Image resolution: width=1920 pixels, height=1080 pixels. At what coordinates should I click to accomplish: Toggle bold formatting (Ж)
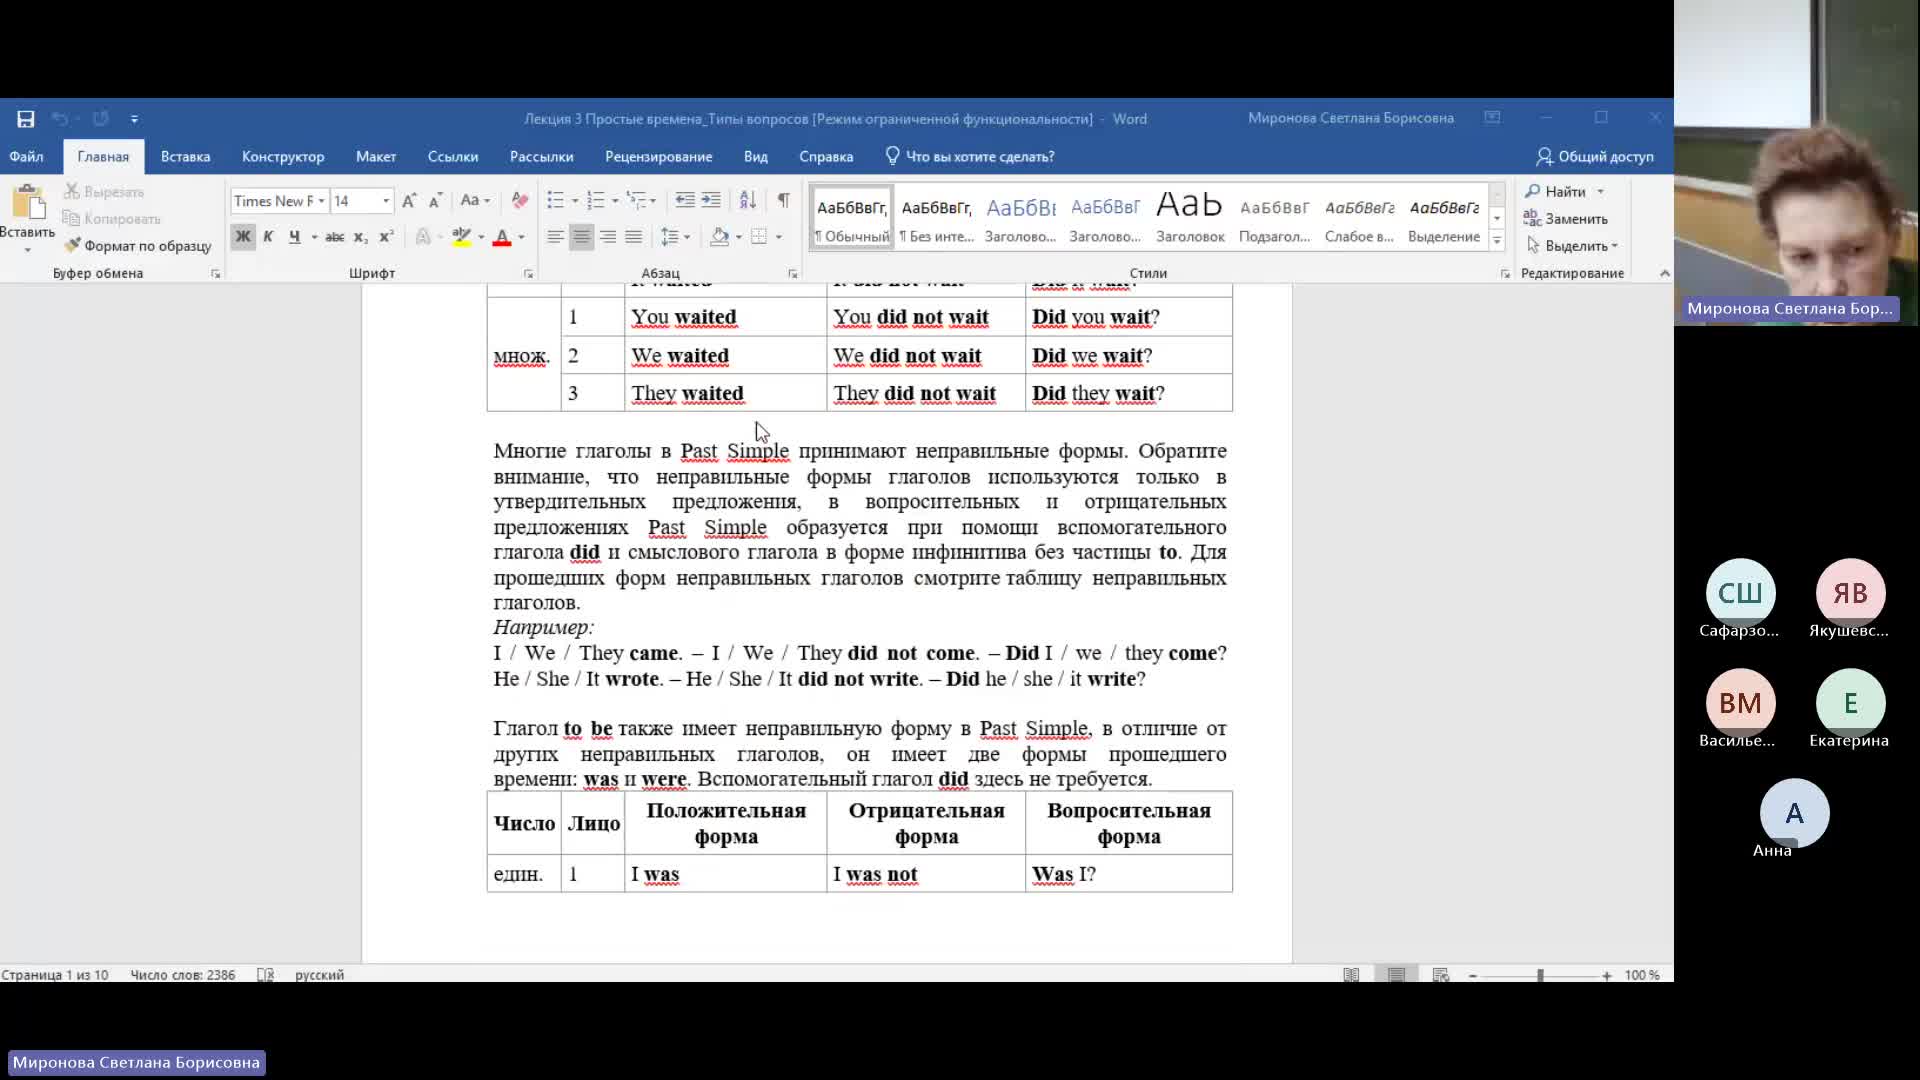pos(242,237)
